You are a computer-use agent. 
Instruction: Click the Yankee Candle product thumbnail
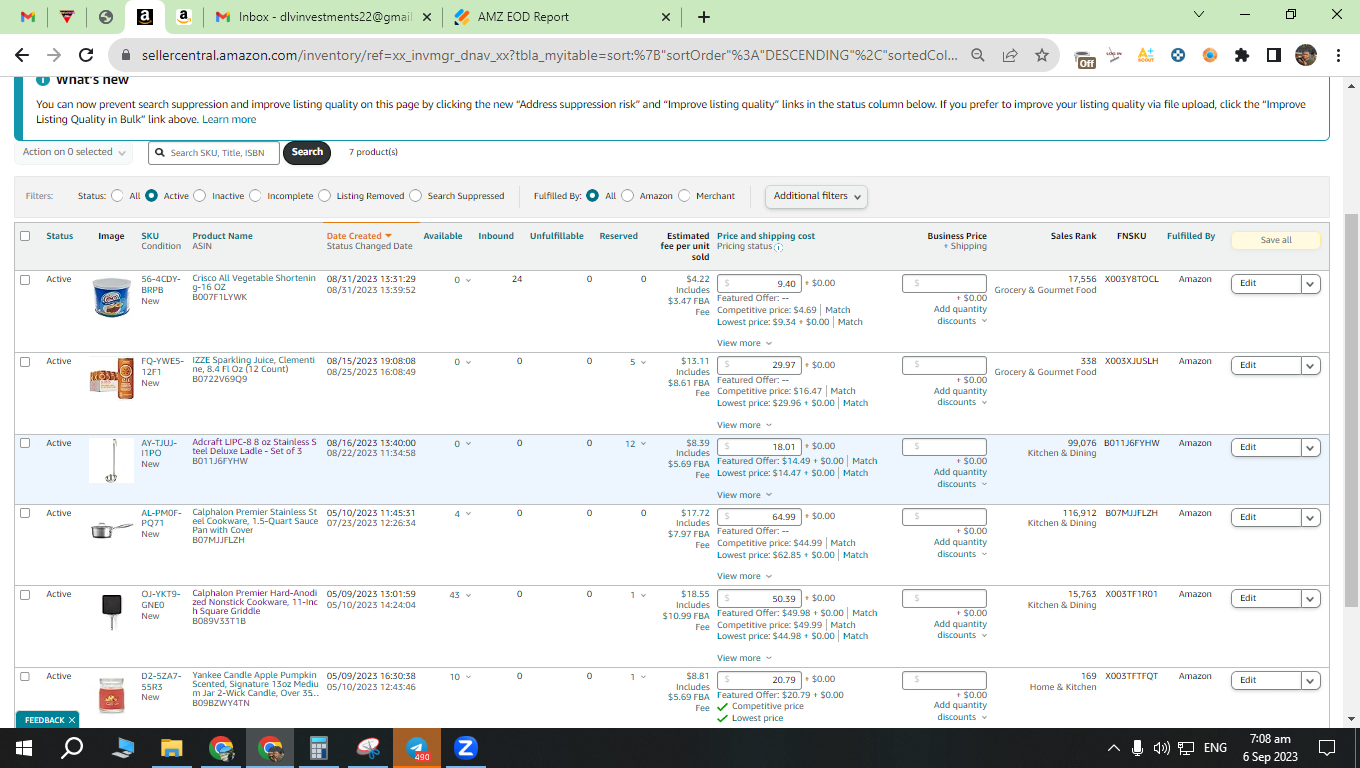(x=111, y=695)
